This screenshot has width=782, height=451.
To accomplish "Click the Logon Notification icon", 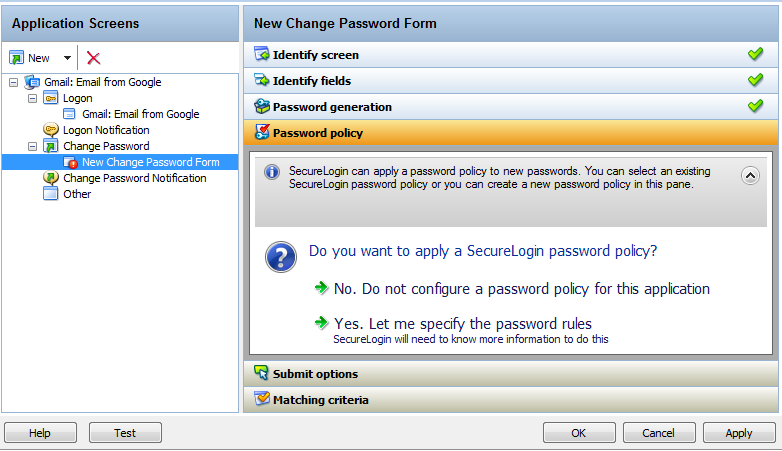I will click(51, 130).
